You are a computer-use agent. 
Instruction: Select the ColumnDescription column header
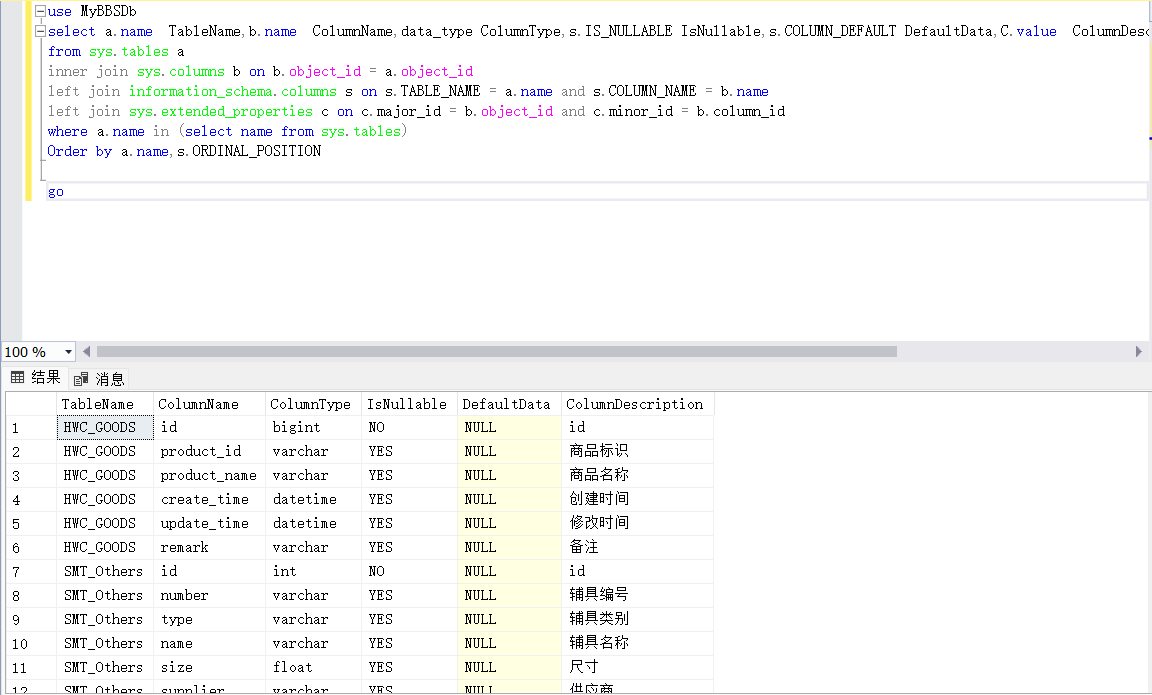pos(638,404)
